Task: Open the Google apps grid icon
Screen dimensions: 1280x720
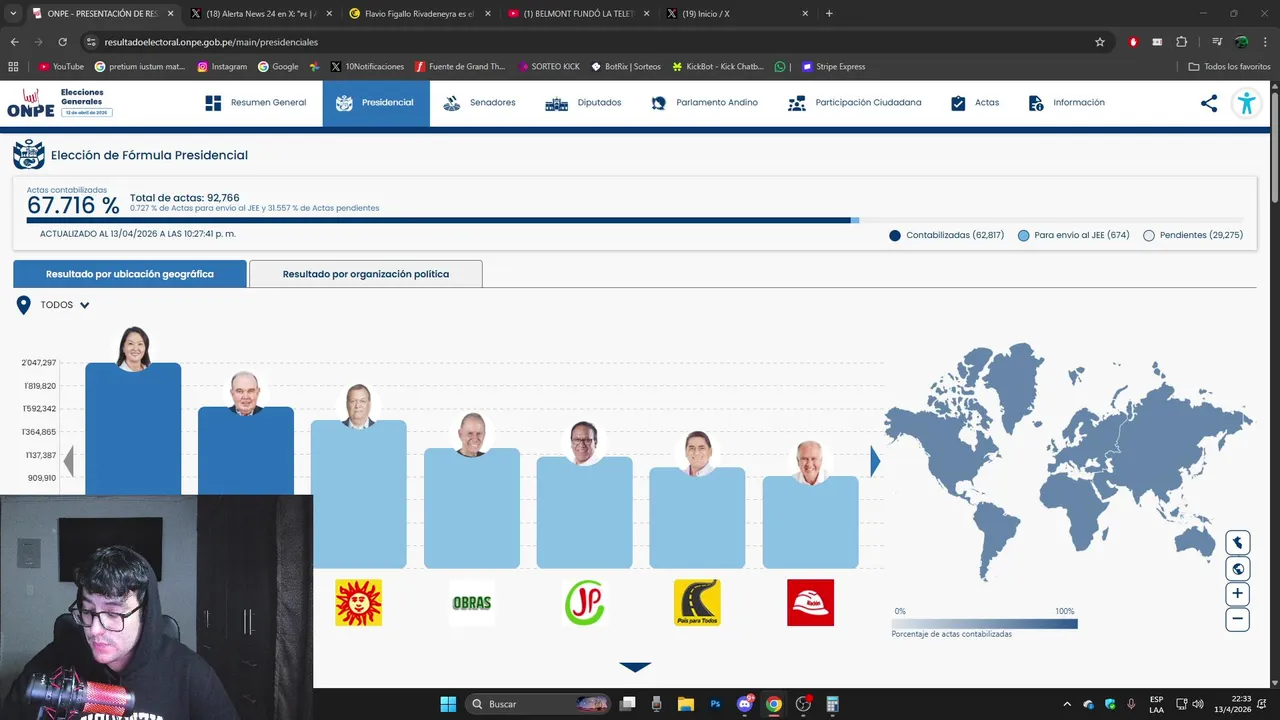Action: (13, 67)
